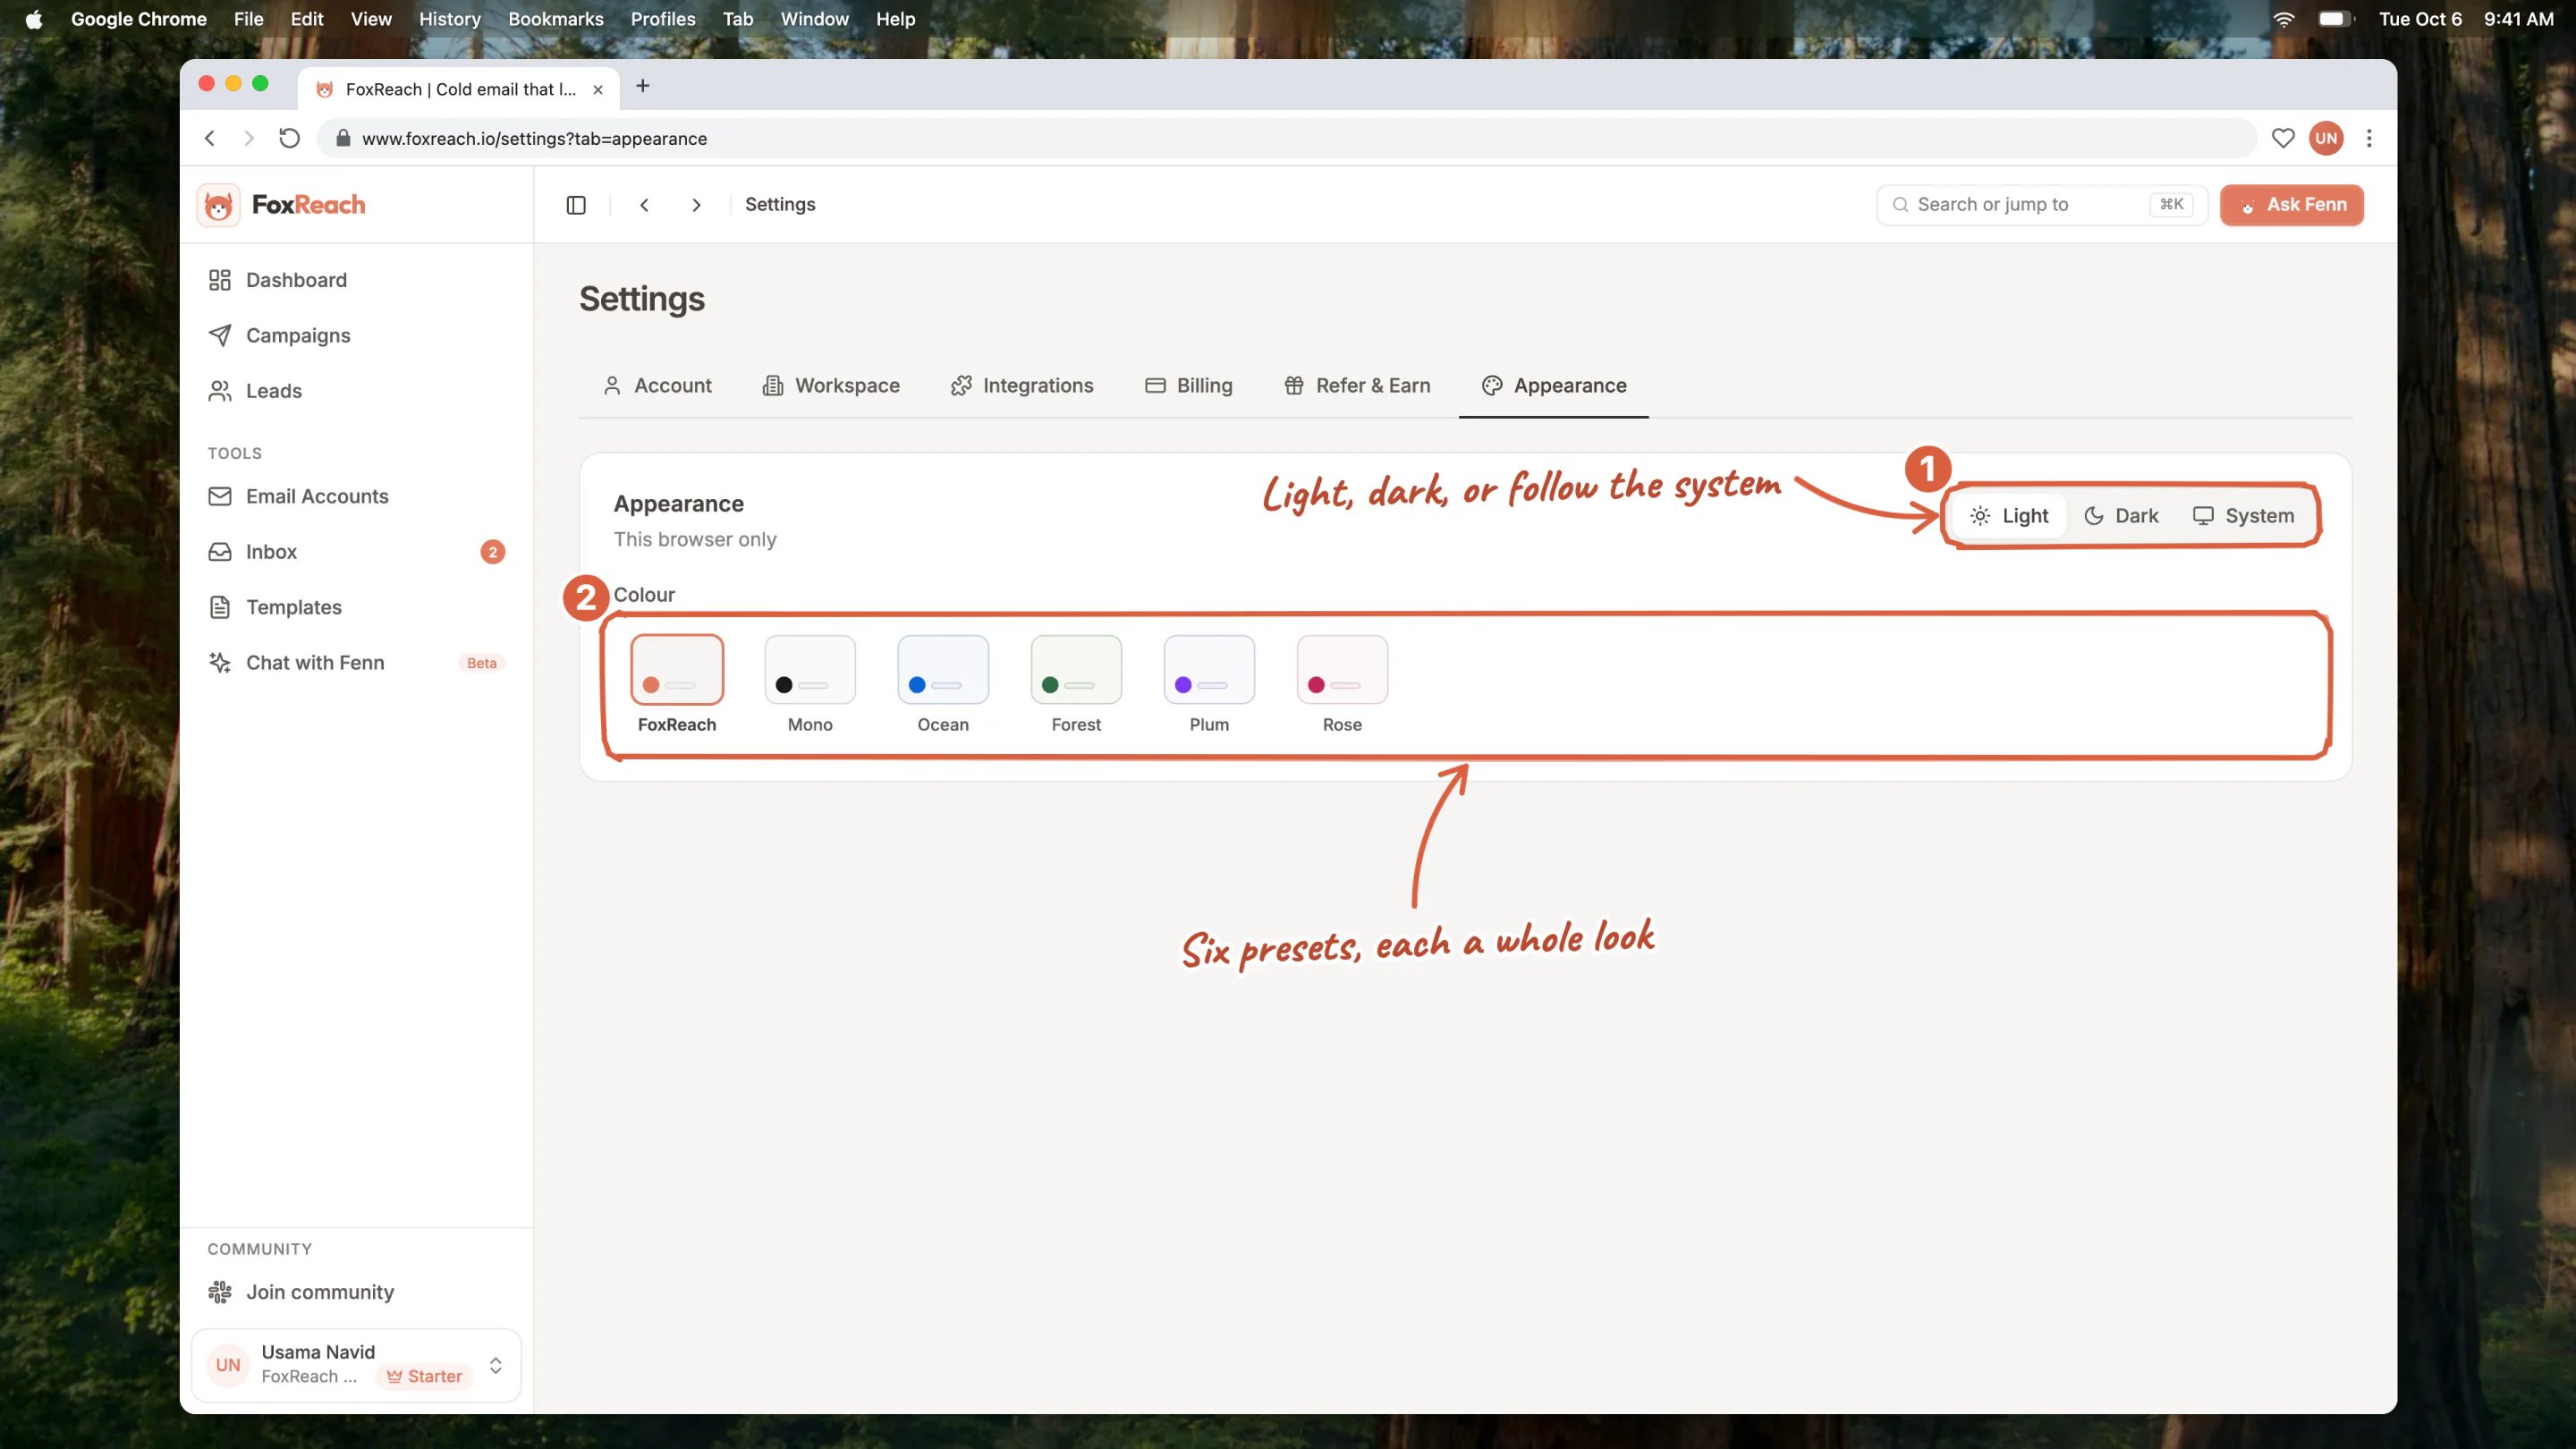Navigate back in Chrome toolbar
Screen dimensions: 2576x1449
210,138
